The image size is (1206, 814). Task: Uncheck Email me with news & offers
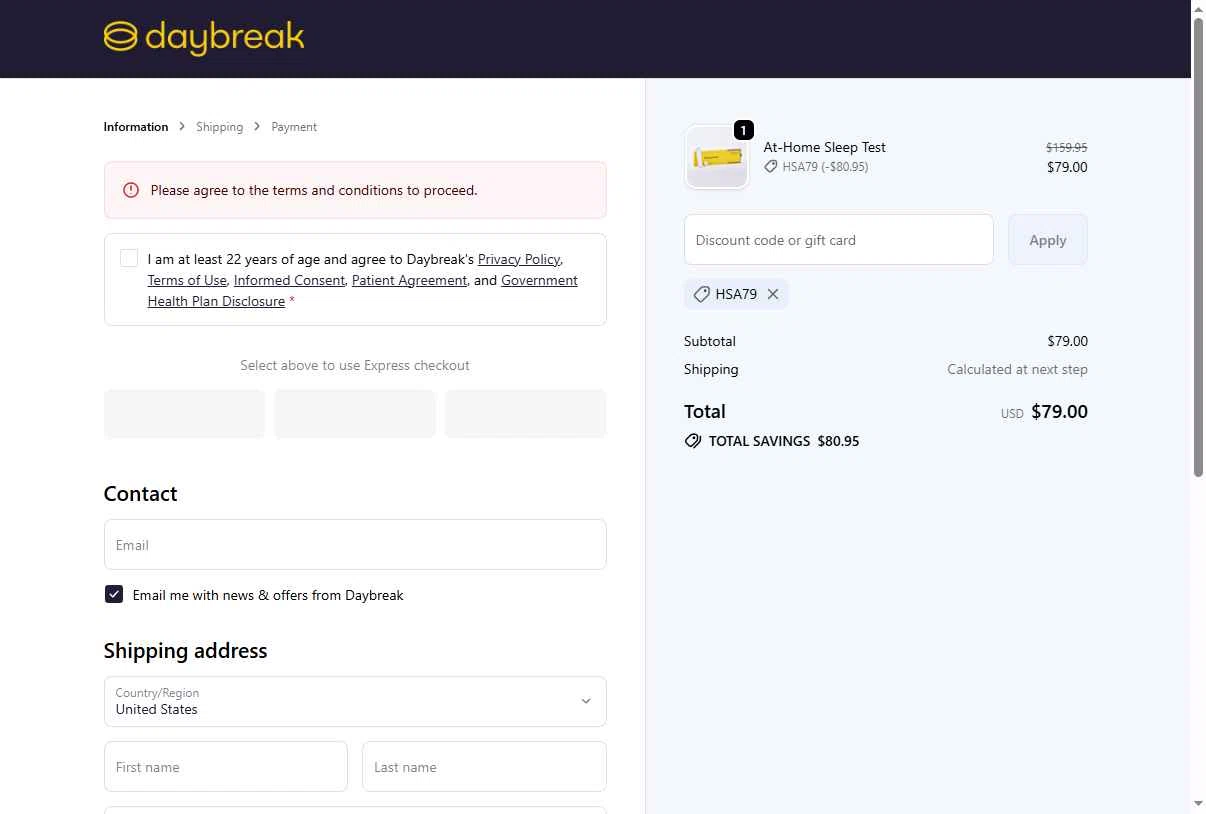coord(114,594)
